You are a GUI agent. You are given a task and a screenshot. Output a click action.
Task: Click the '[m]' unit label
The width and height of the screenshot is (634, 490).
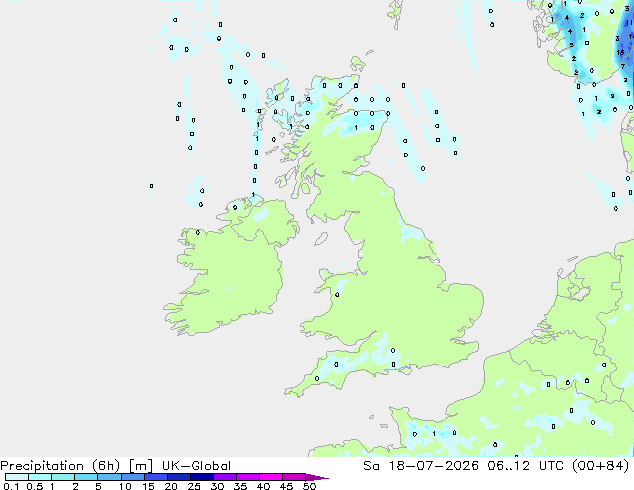141,466
